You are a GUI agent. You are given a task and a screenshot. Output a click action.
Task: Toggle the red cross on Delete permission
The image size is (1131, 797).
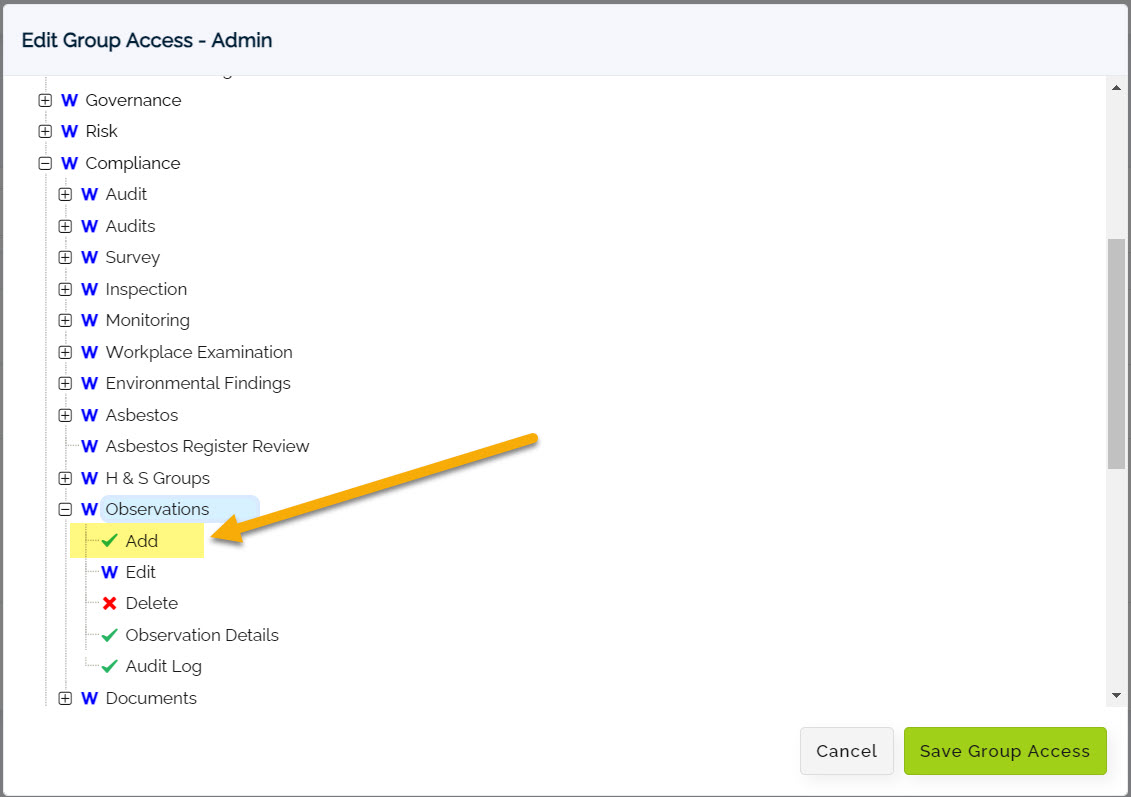pyautogui.click(x=110, y=603)
